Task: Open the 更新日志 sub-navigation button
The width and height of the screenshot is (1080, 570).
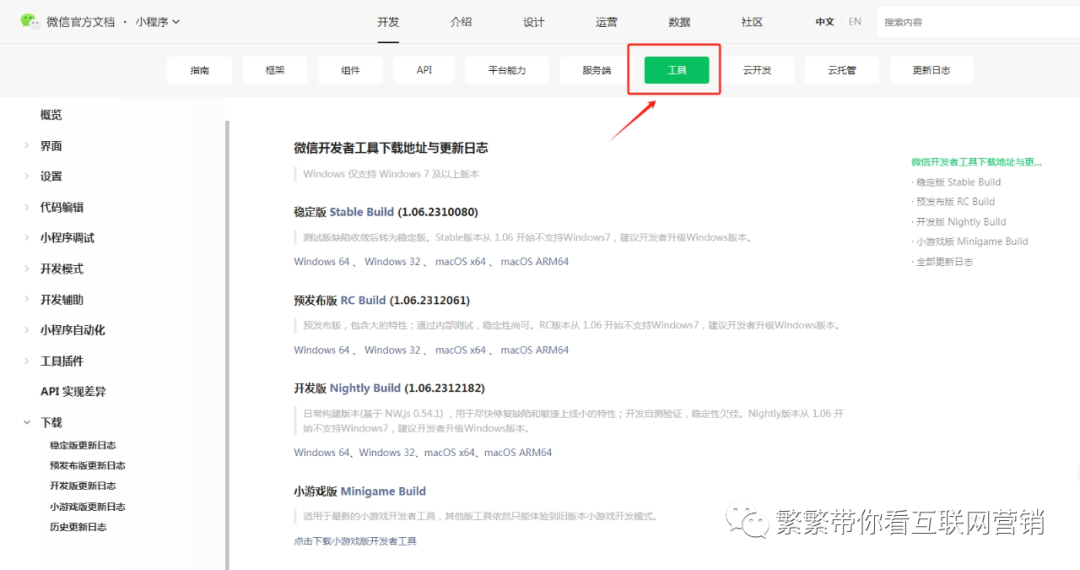Action: click(931, 70)
